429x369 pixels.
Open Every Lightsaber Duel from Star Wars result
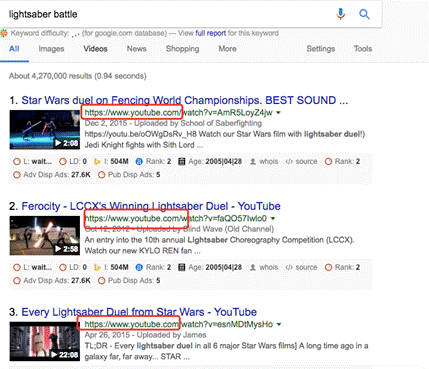point(139,312)
